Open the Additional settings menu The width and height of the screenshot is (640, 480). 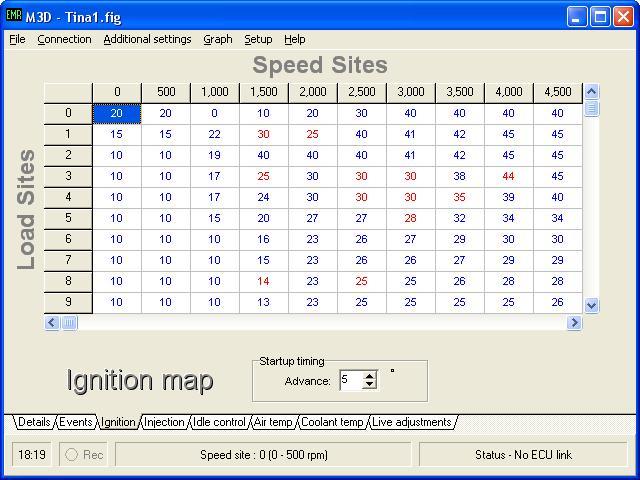pyautogui.click(x=147, y=39)
